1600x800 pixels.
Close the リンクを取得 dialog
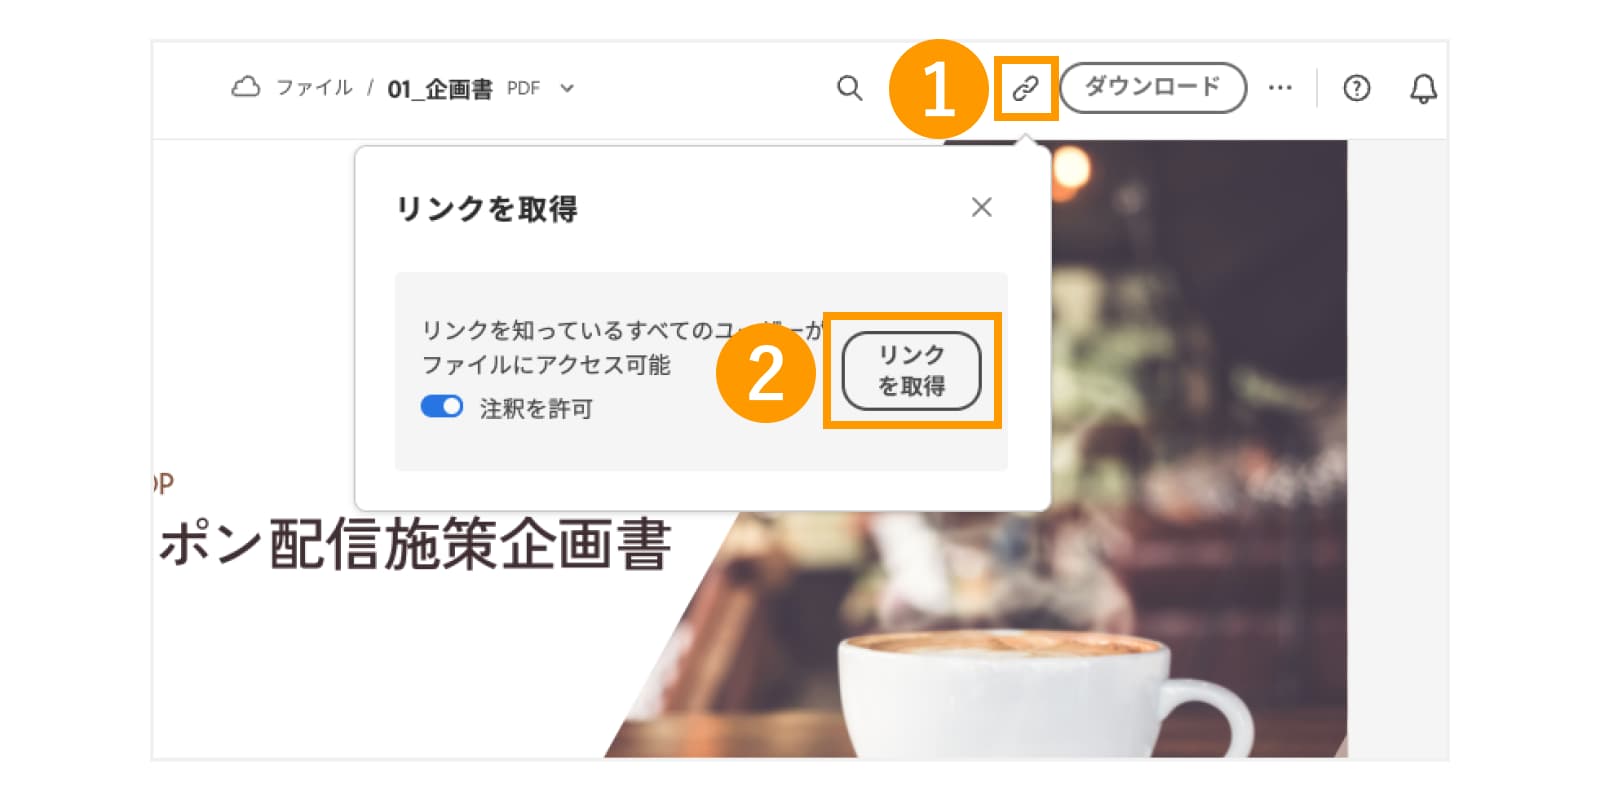point(981,207)
